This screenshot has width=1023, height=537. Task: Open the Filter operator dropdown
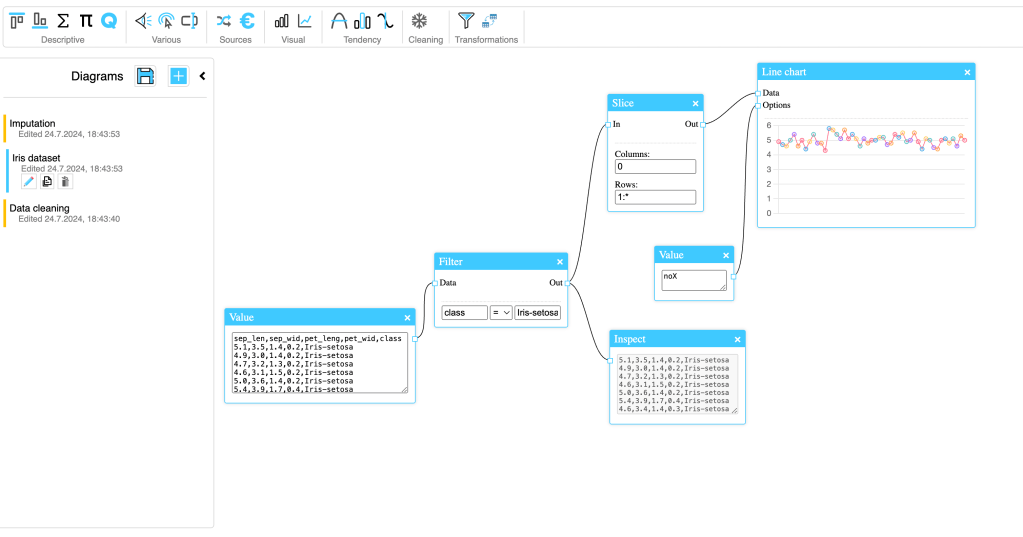coord(501,313)
